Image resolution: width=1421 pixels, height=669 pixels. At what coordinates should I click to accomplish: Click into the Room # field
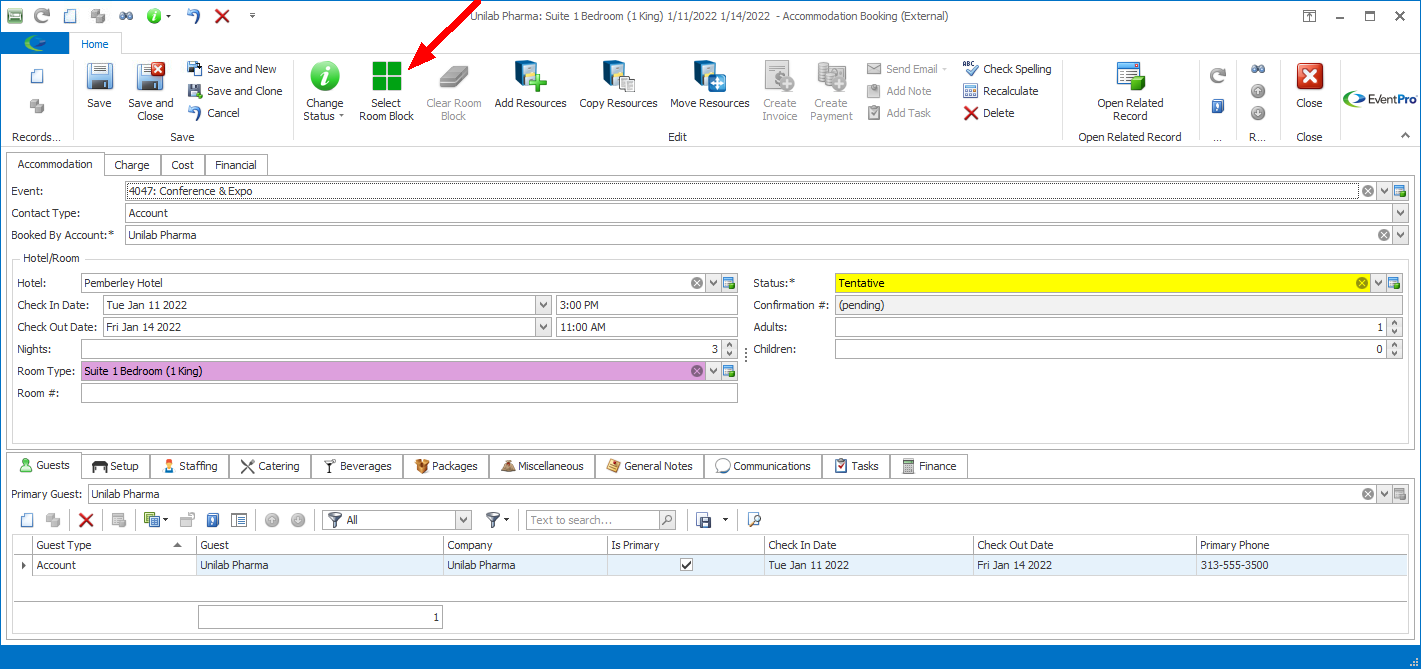point(409,393)
